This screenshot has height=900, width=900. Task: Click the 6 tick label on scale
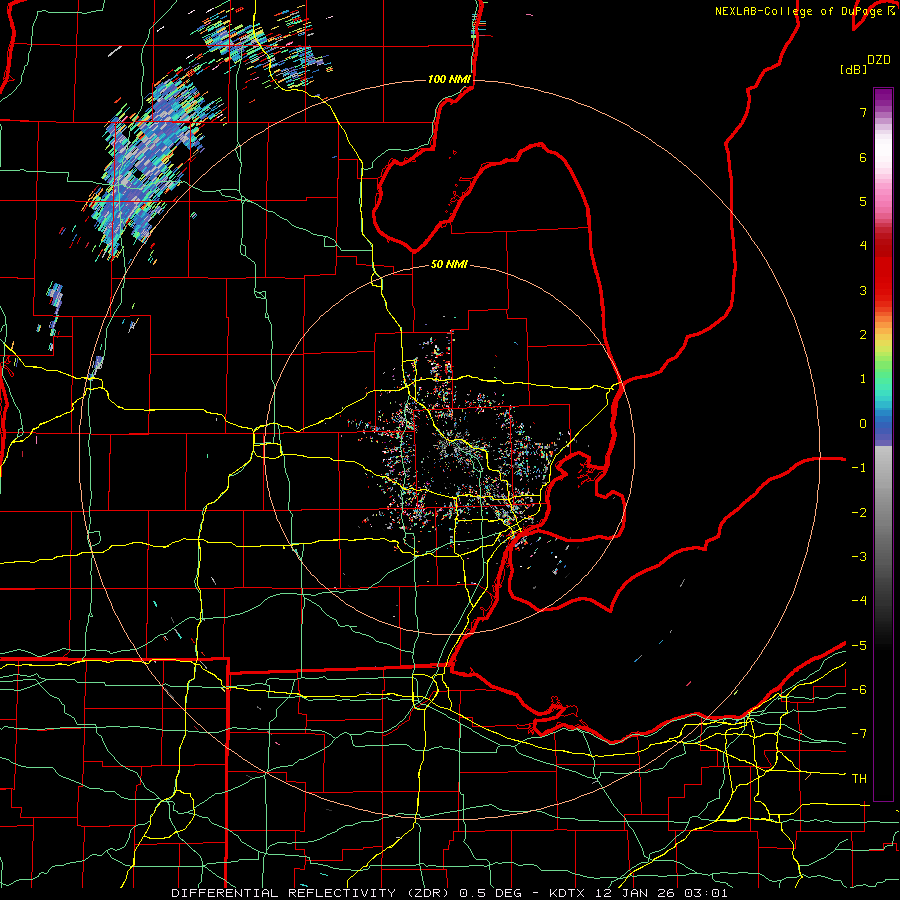(x=863, y=157)
